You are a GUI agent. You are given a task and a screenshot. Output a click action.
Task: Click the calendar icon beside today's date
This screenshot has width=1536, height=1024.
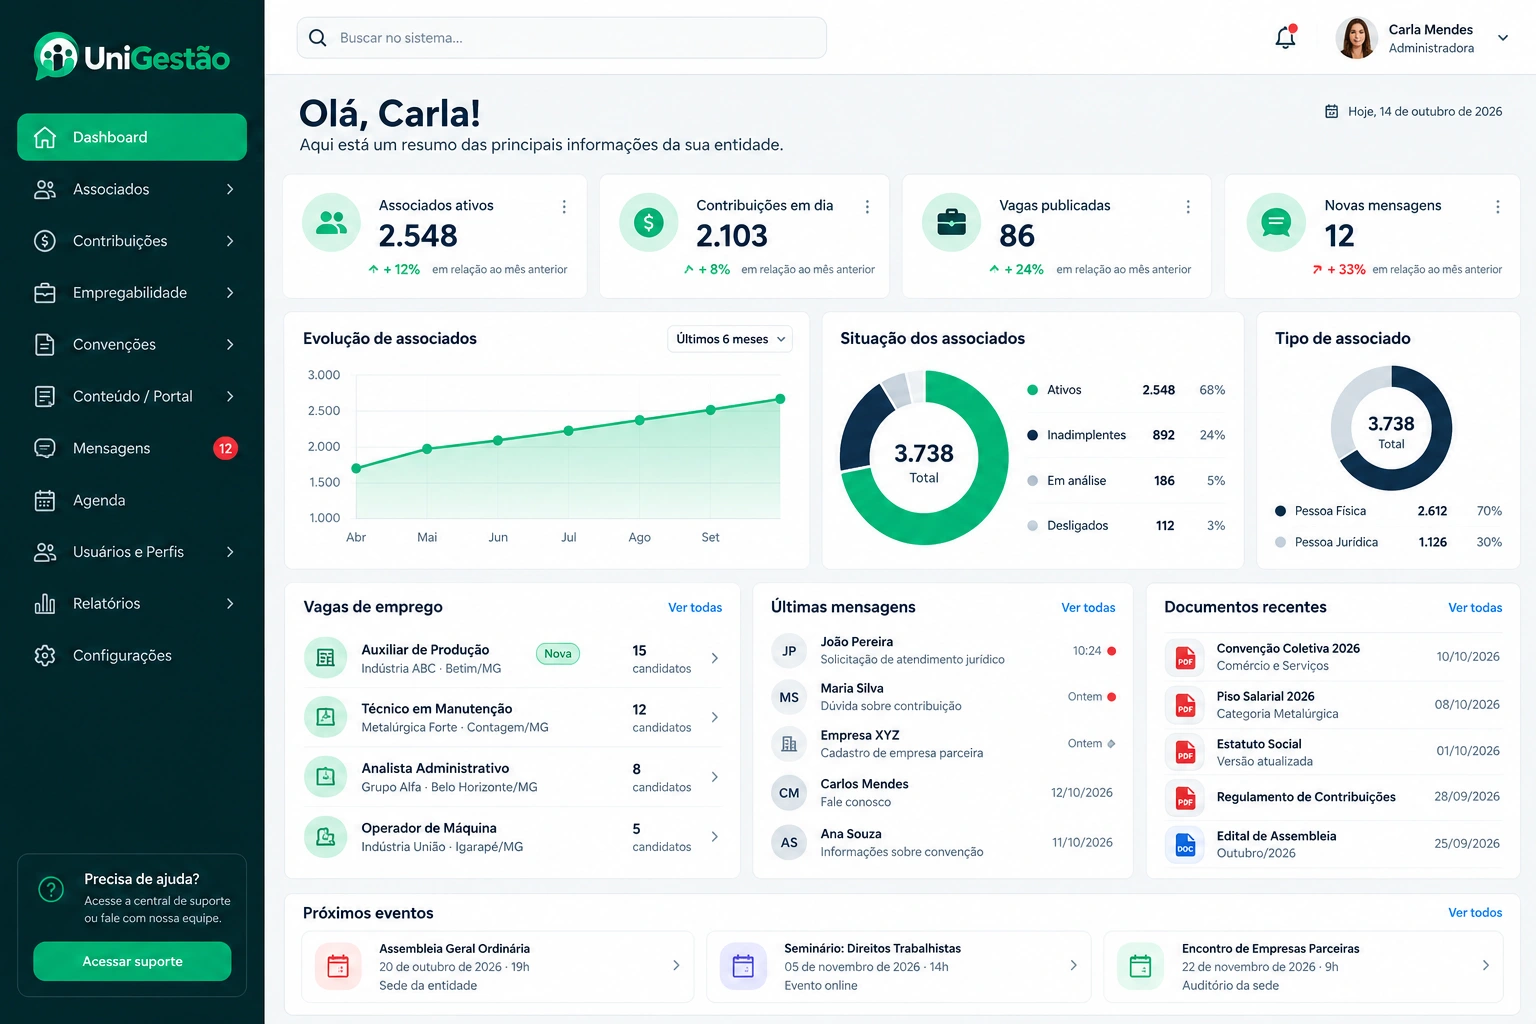click(1331, 112)
